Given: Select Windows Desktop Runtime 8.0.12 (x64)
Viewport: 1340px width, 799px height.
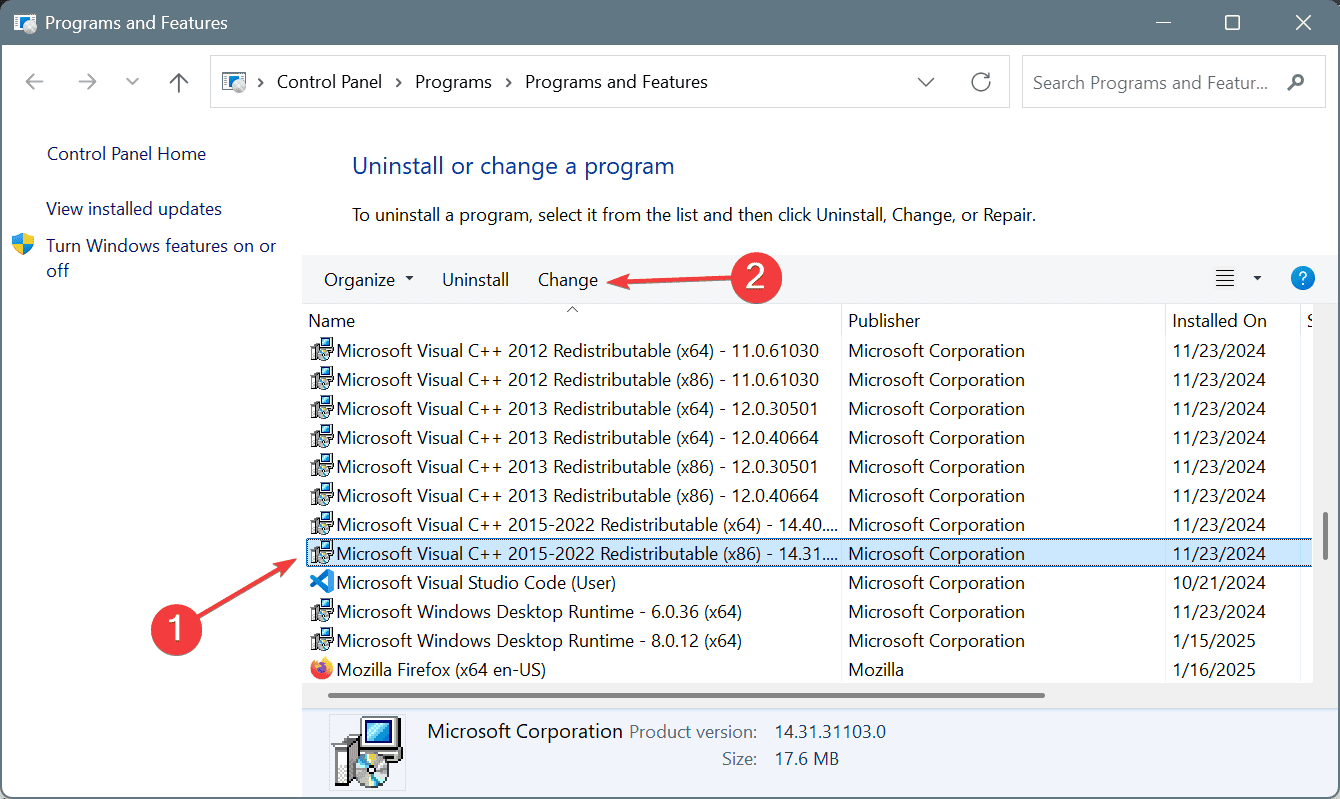Looking at the screenshot, I should click(x=807, y=641).
